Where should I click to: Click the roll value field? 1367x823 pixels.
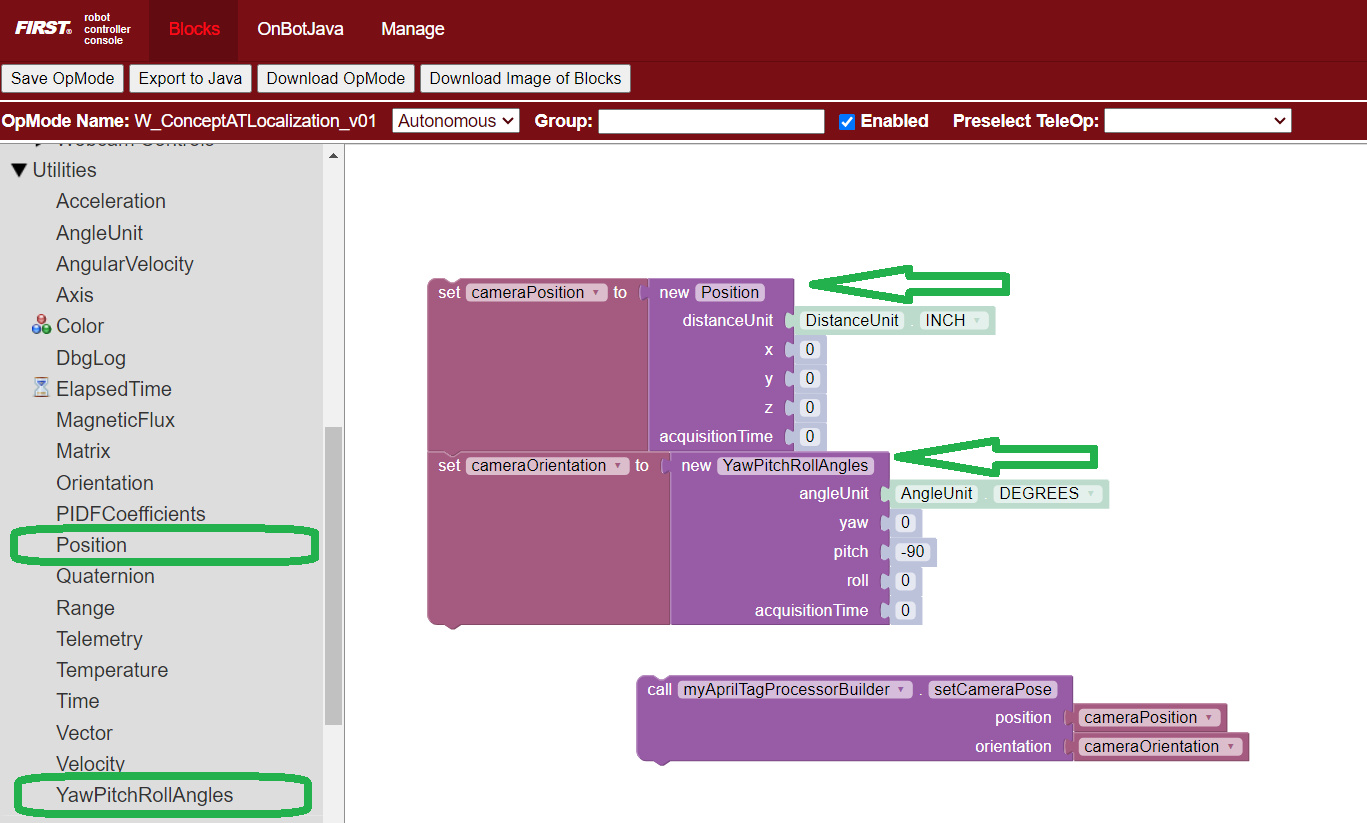point(904,581)
